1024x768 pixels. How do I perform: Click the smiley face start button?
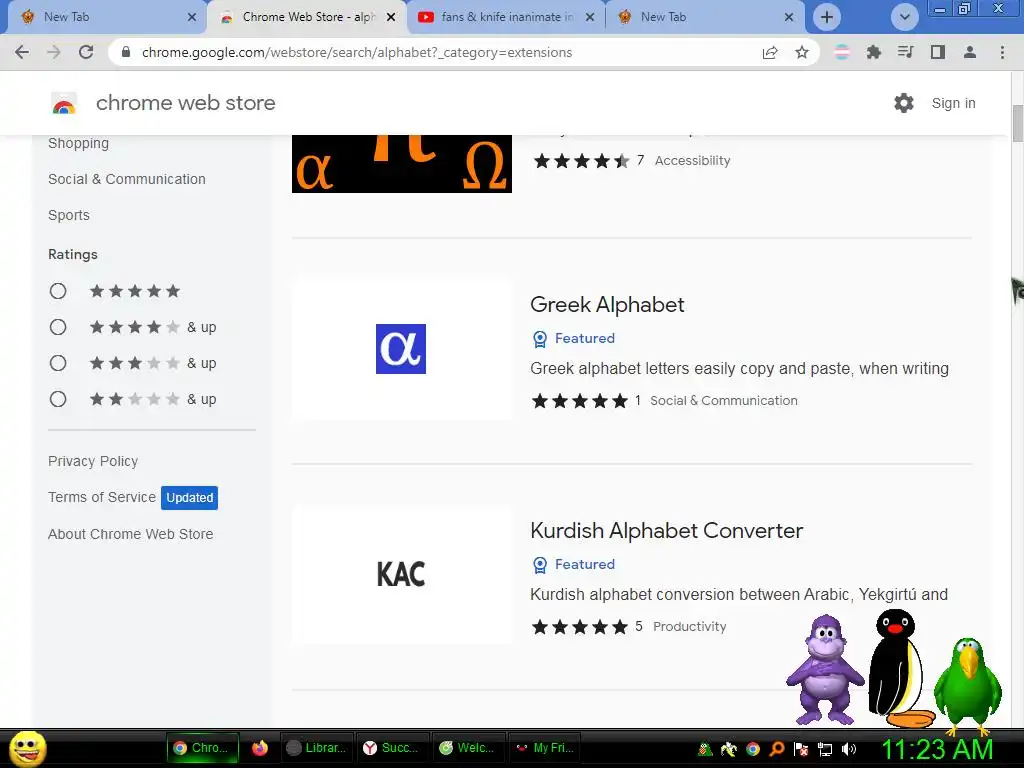coord(27,748)
